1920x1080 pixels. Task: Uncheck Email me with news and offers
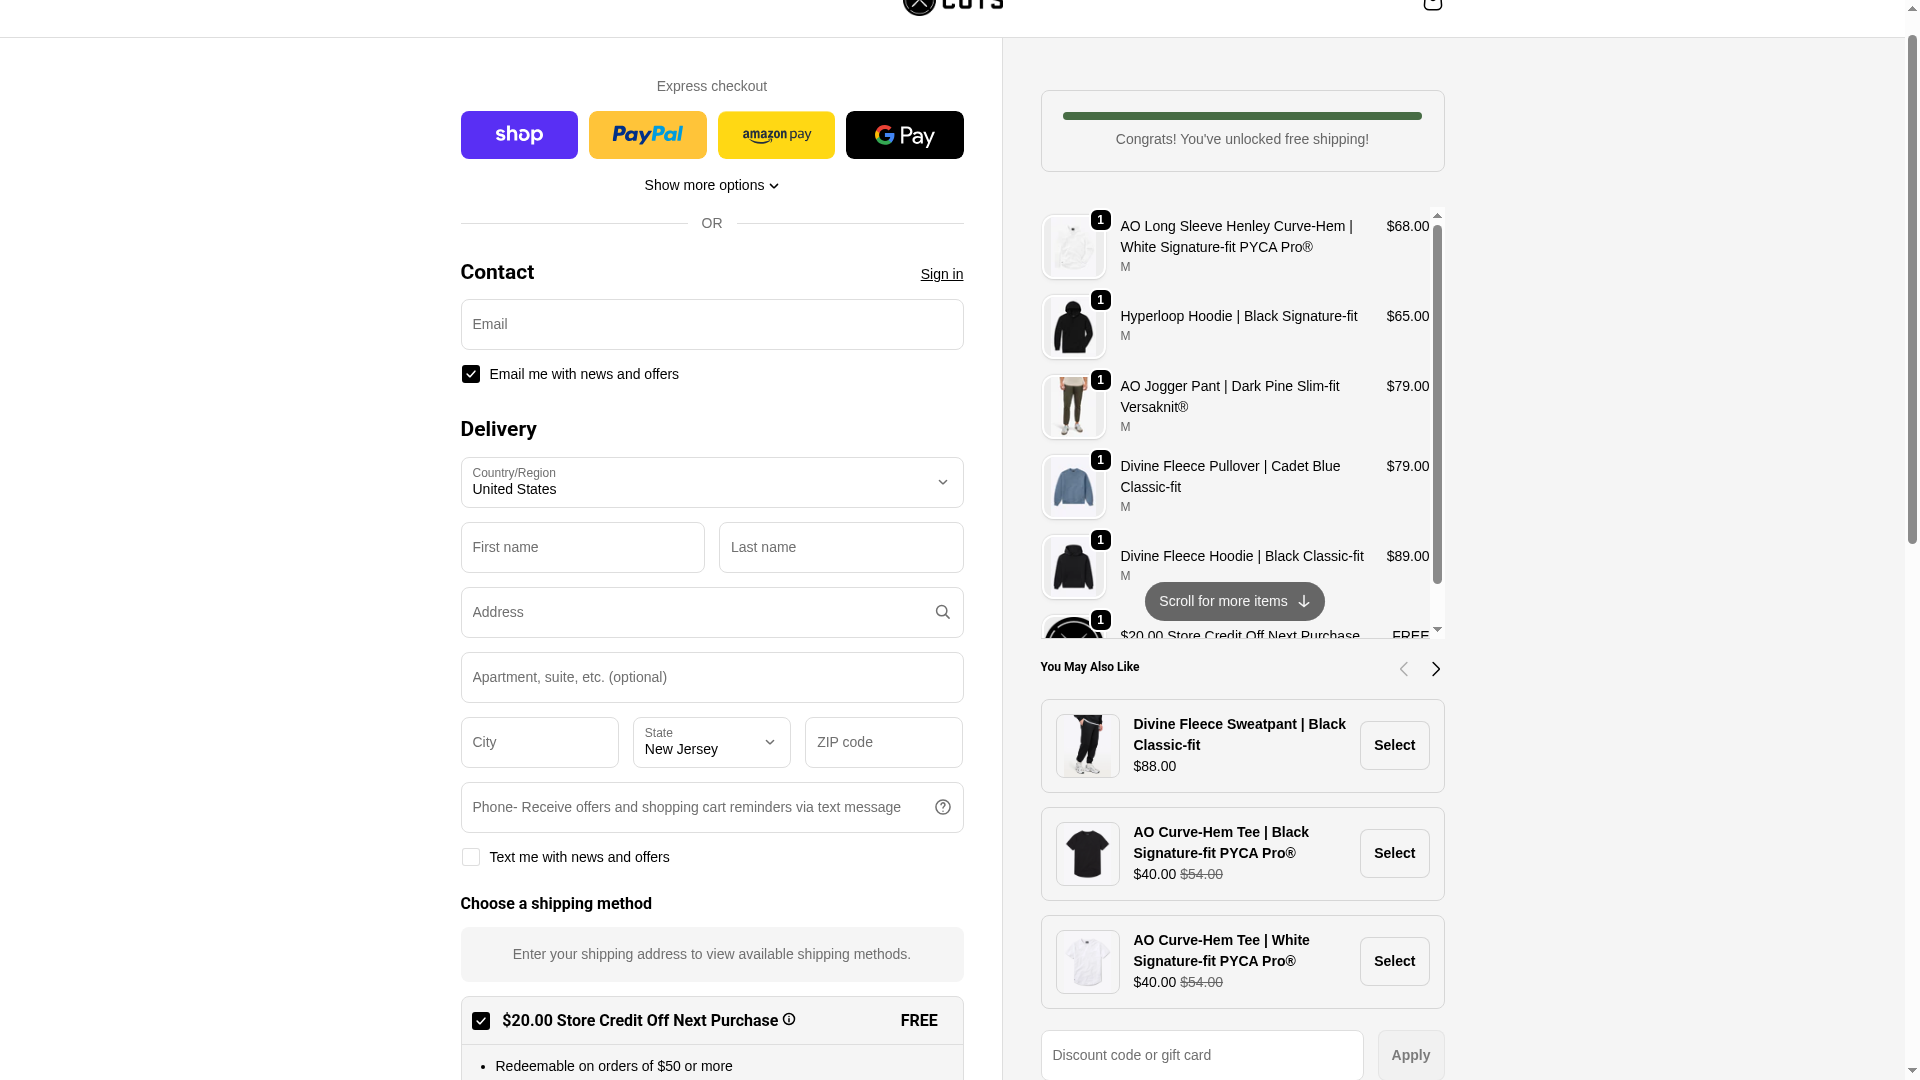(471, 374)
